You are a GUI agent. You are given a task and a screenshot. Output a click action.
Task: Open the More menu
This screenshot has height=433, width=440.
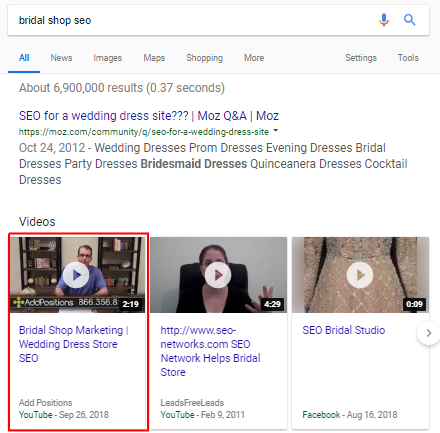click(254, 58)
